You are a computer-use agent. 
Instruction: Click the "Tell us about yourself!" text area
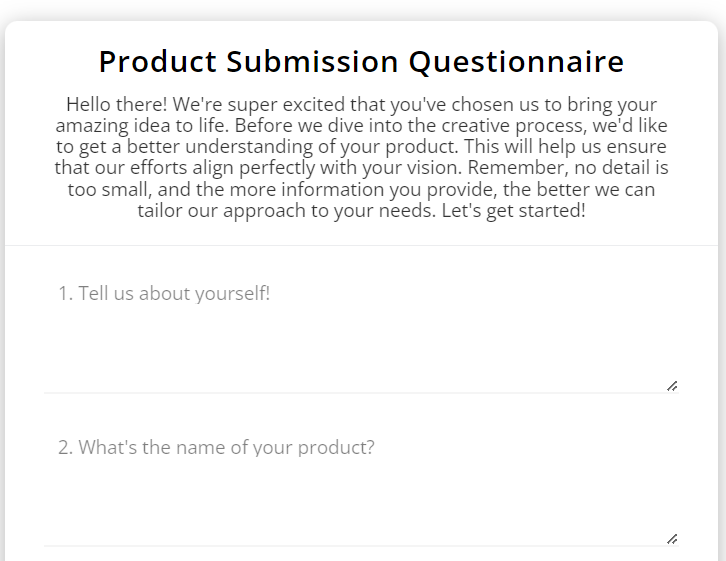coord(361,331)
